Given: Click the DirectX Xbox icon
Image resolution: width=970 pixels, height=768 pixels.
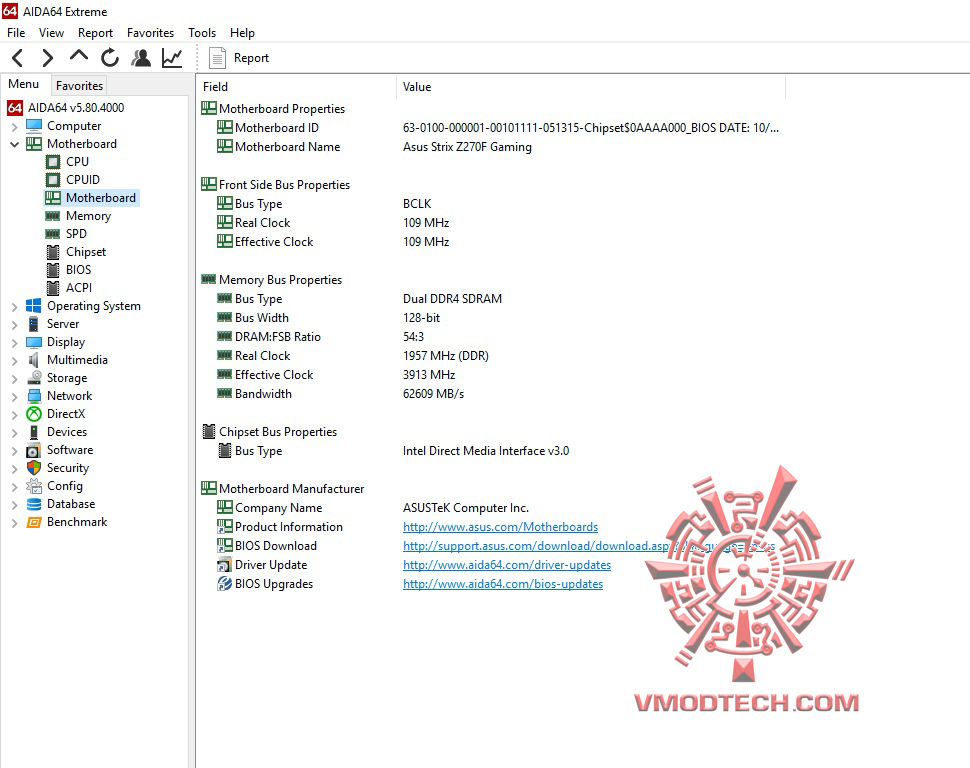Looking at the screenshot, I should click(x=33, y=414).
